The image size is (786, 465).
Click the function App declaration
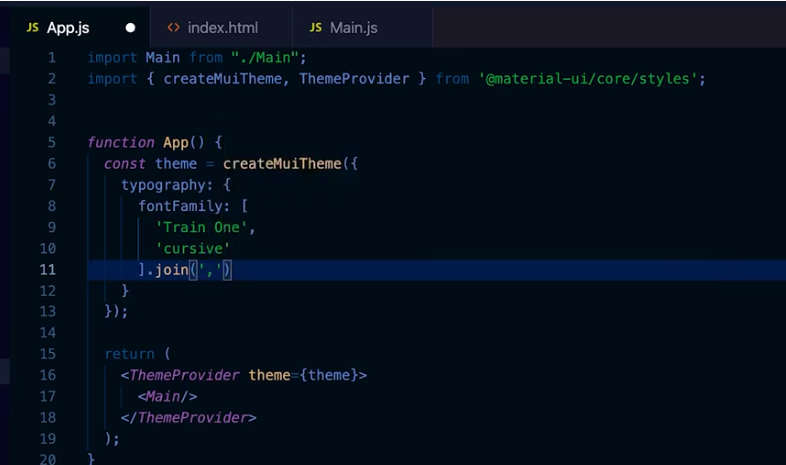(146, 143)
